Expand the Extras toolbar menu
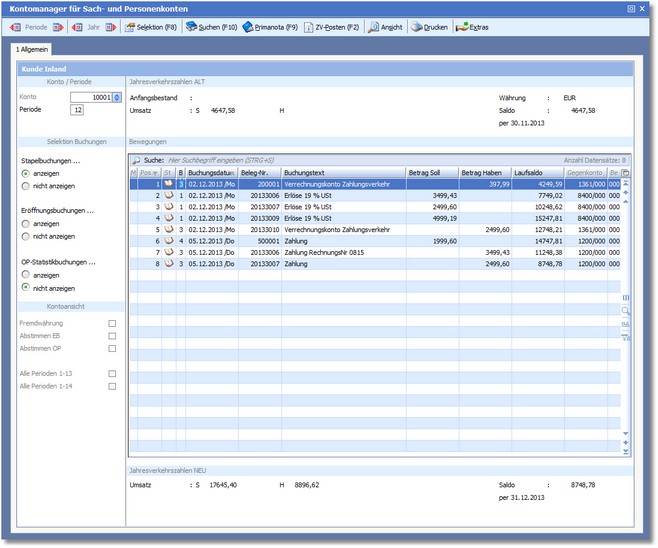 click(x=472, y=27)
